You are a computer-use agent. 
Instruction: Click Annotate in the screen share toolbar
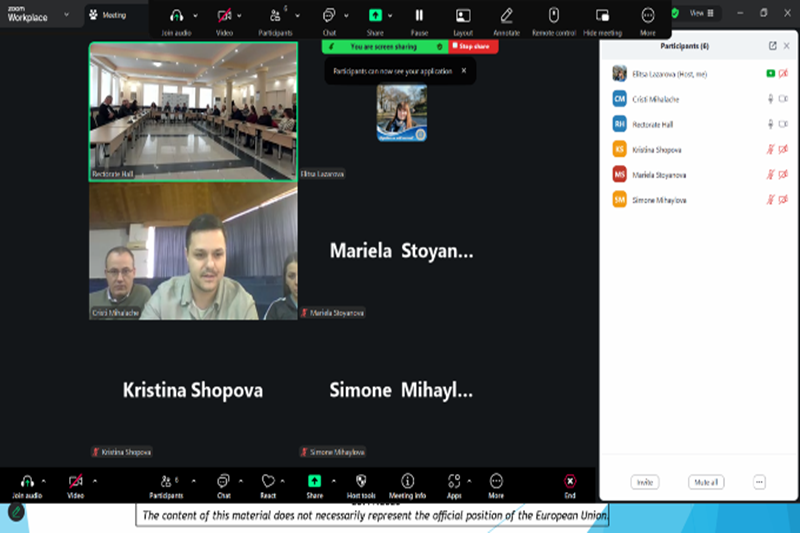pyautogui.click(x=507, y=19)
